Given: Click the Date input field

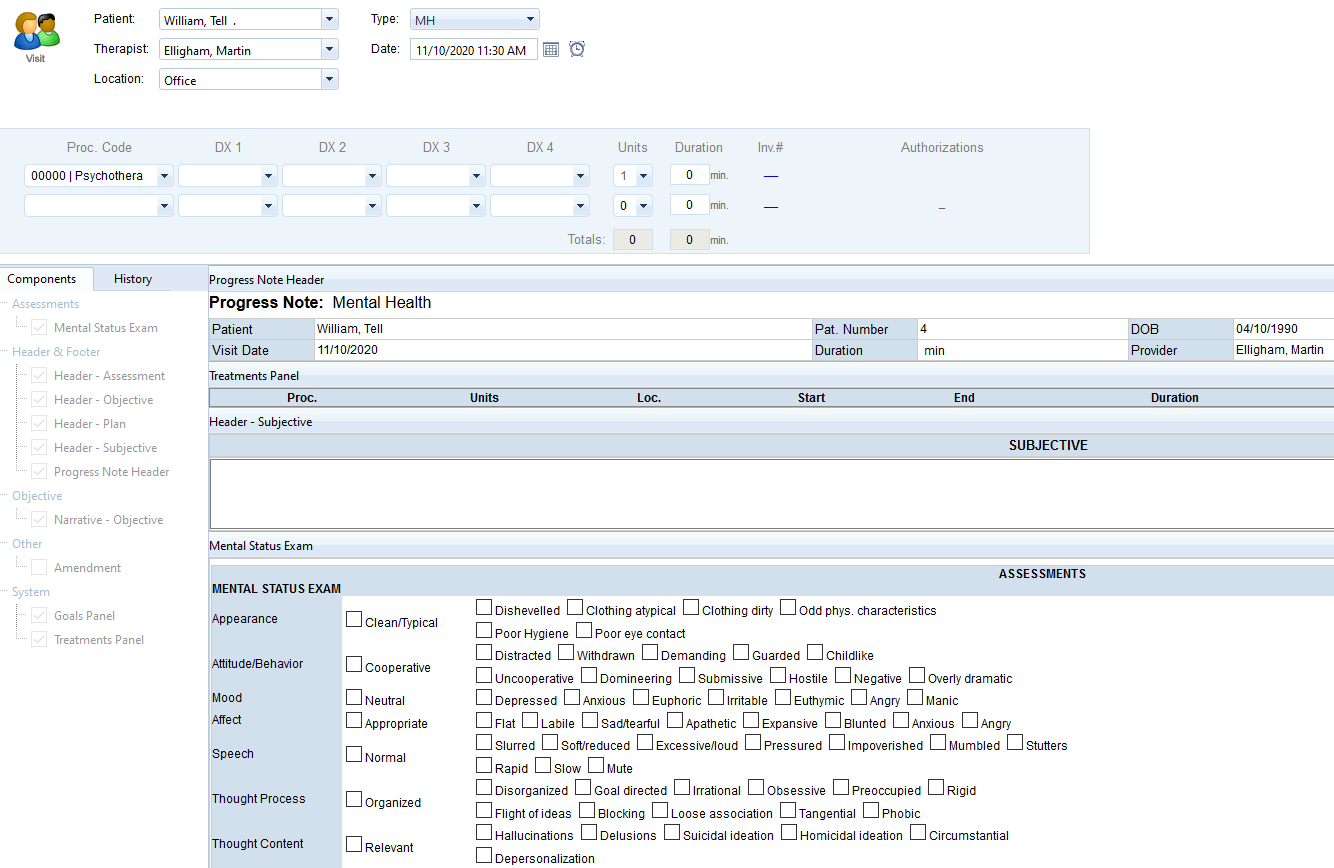Looking at the screenshot, I should coord(473,50).
